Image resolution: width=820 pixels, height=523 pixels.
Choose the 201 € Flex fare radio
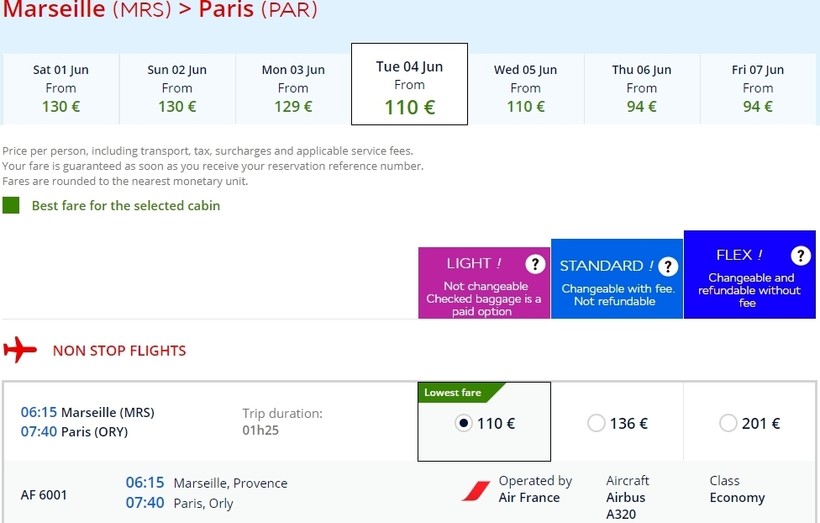728,423
